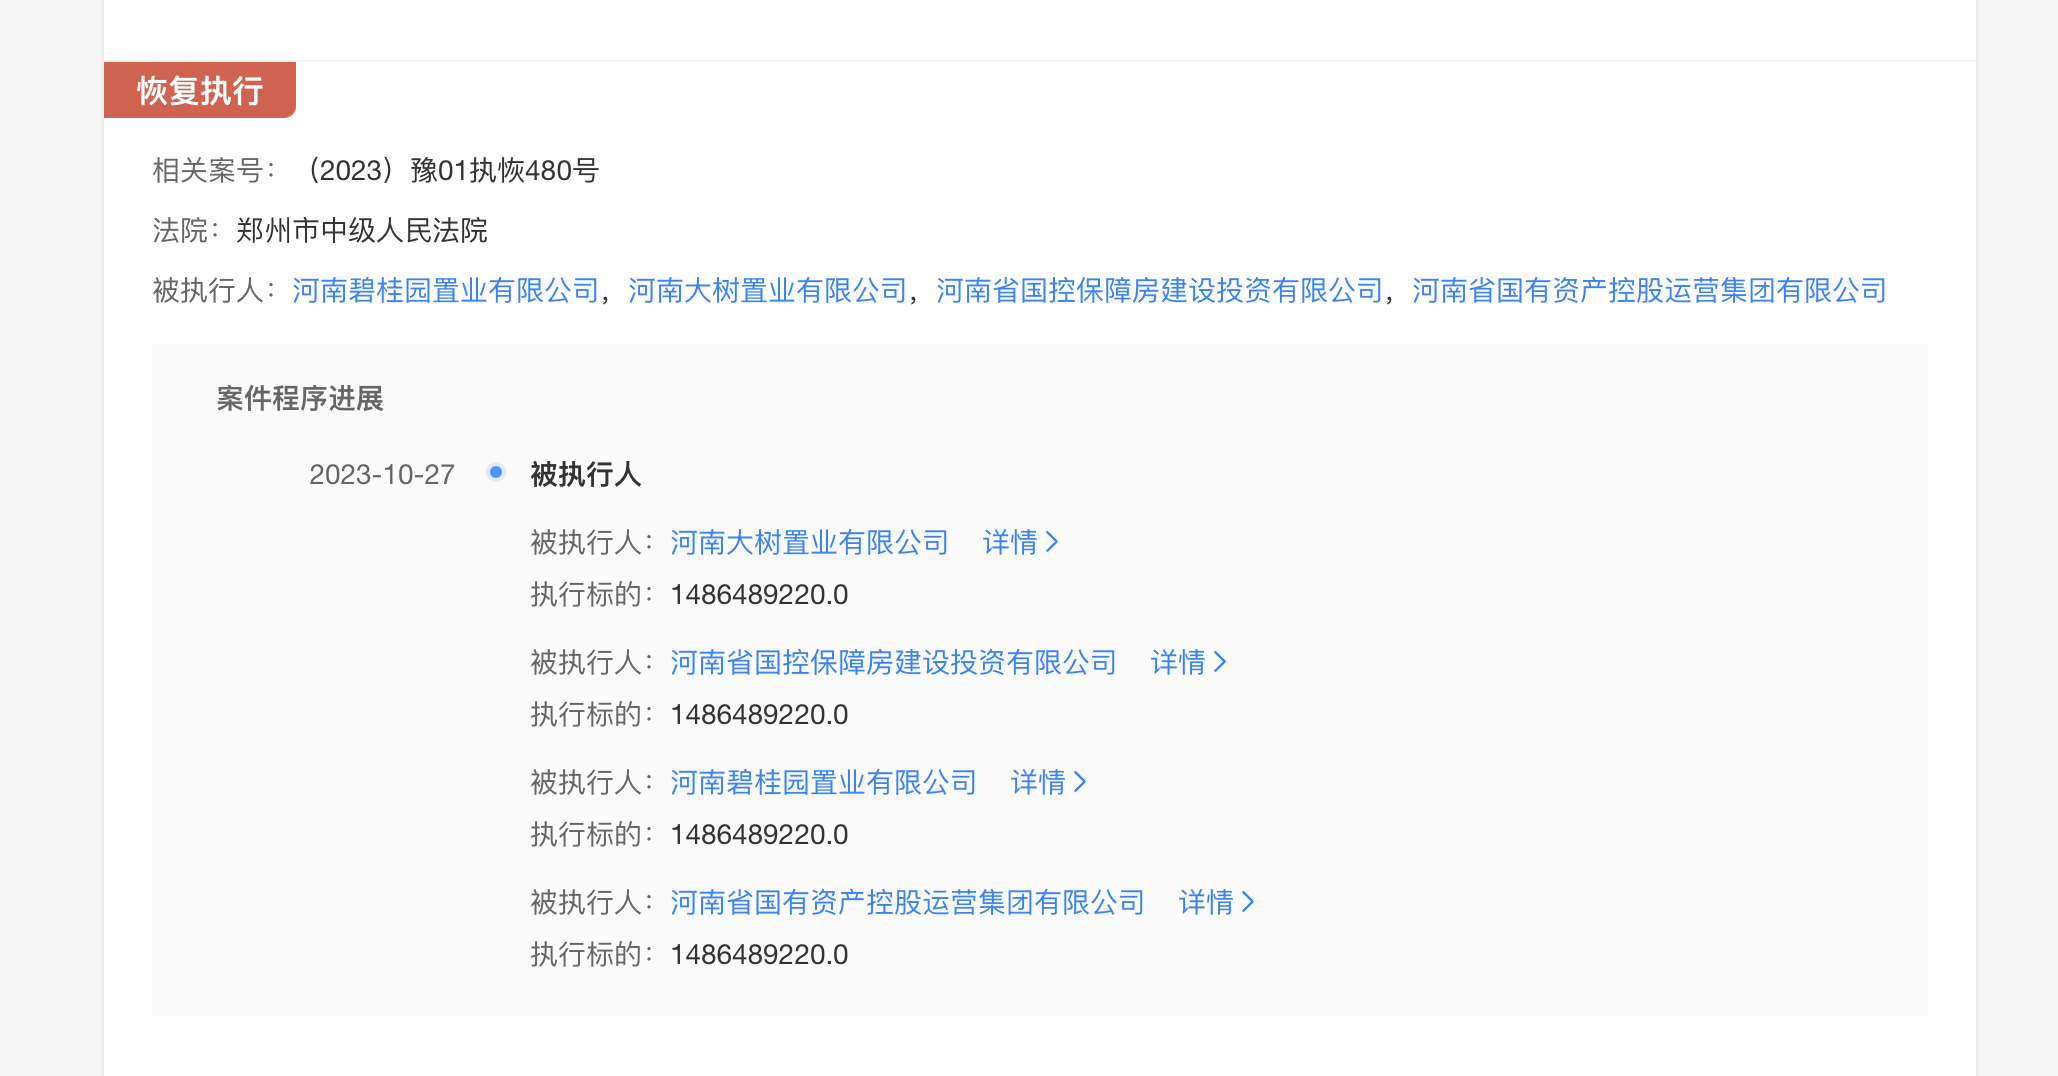
Task: Click the red 恢复执行 badge
Action: 199,90
